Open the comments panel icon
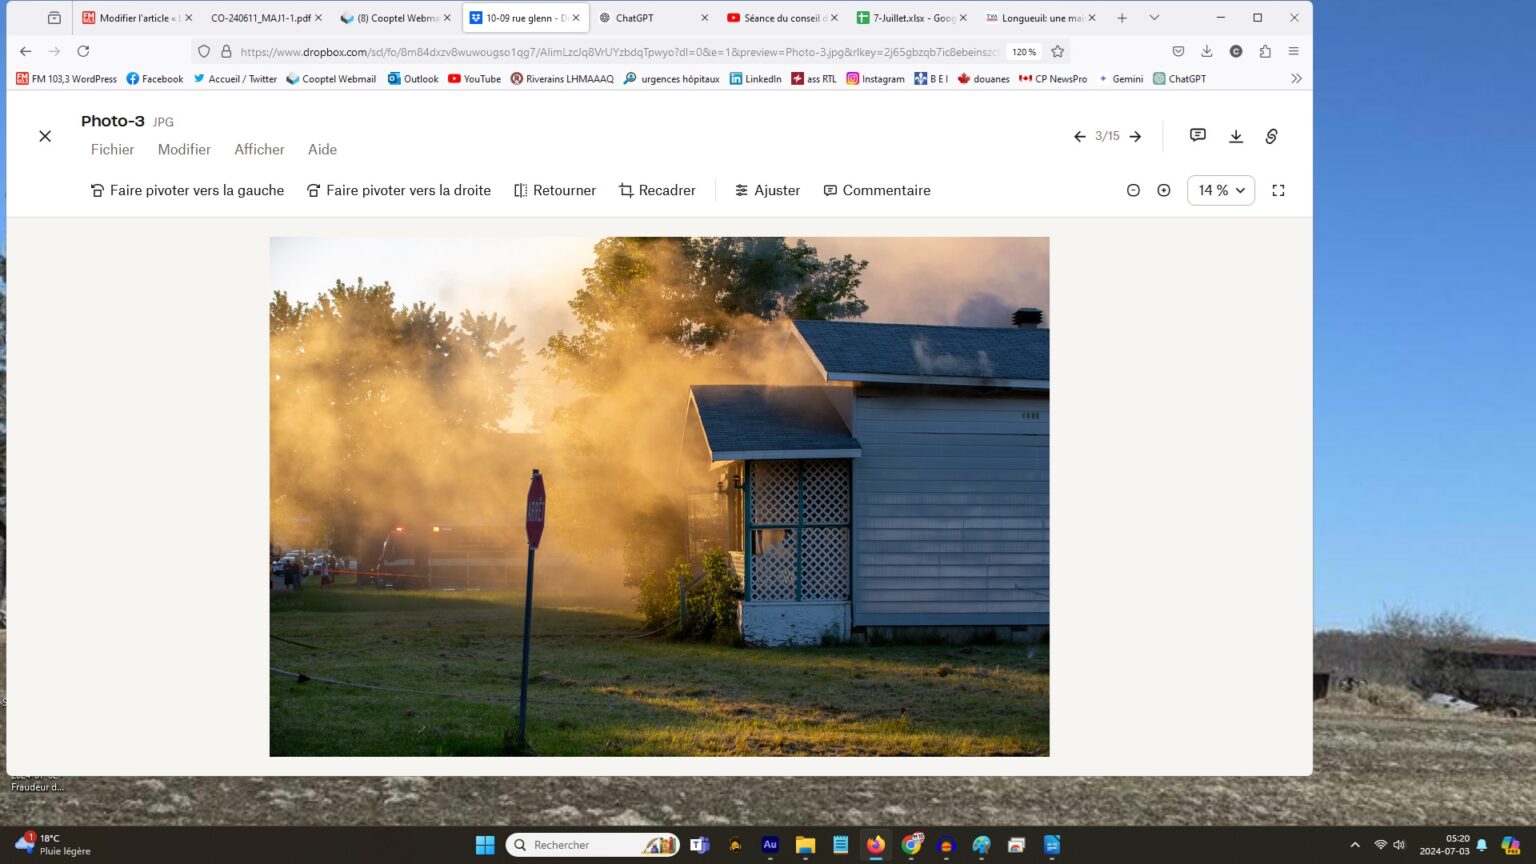Screen dimensions: 1536x864 coord(1197,136)
